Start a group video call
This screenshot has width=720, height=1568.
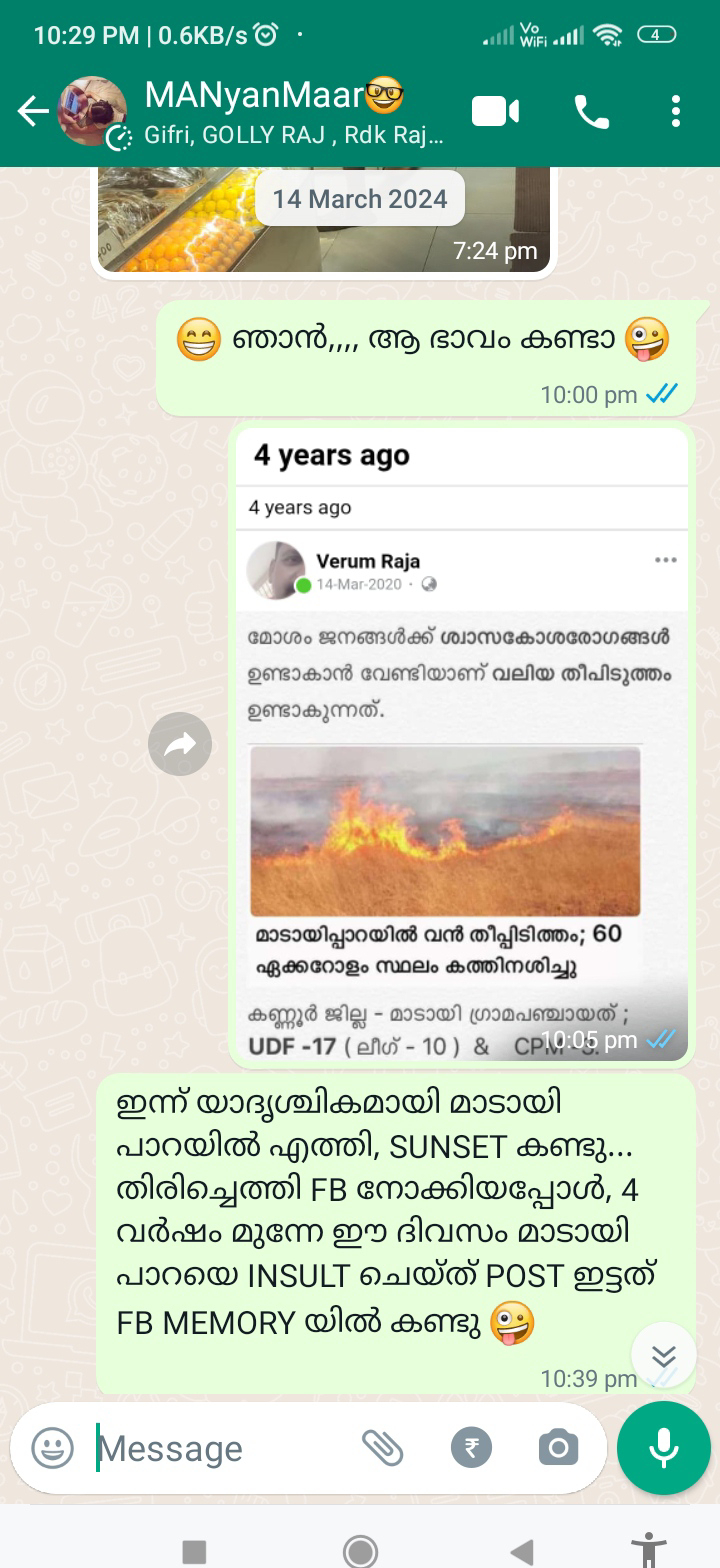pos(495,111)
